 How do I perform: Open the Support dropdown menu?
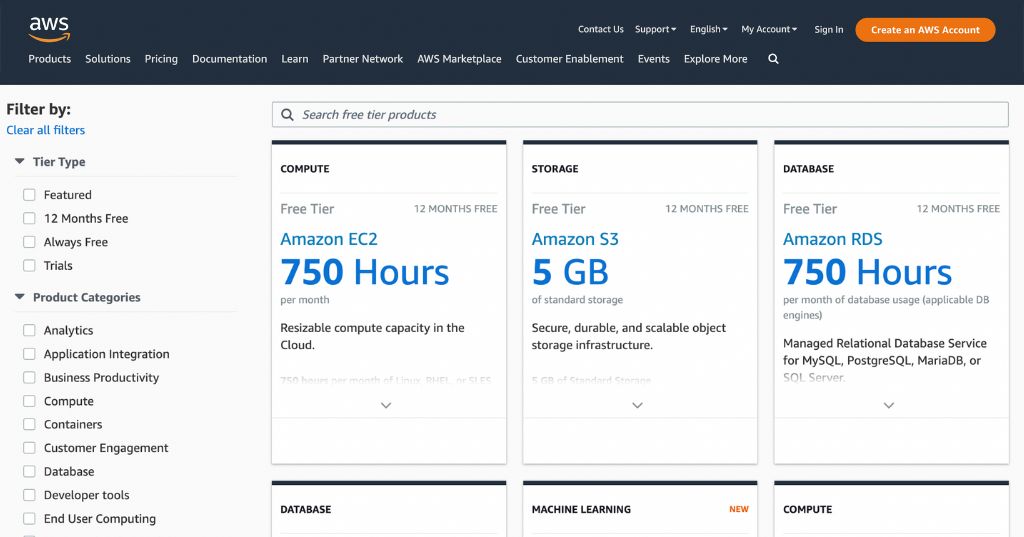[655, 29]
